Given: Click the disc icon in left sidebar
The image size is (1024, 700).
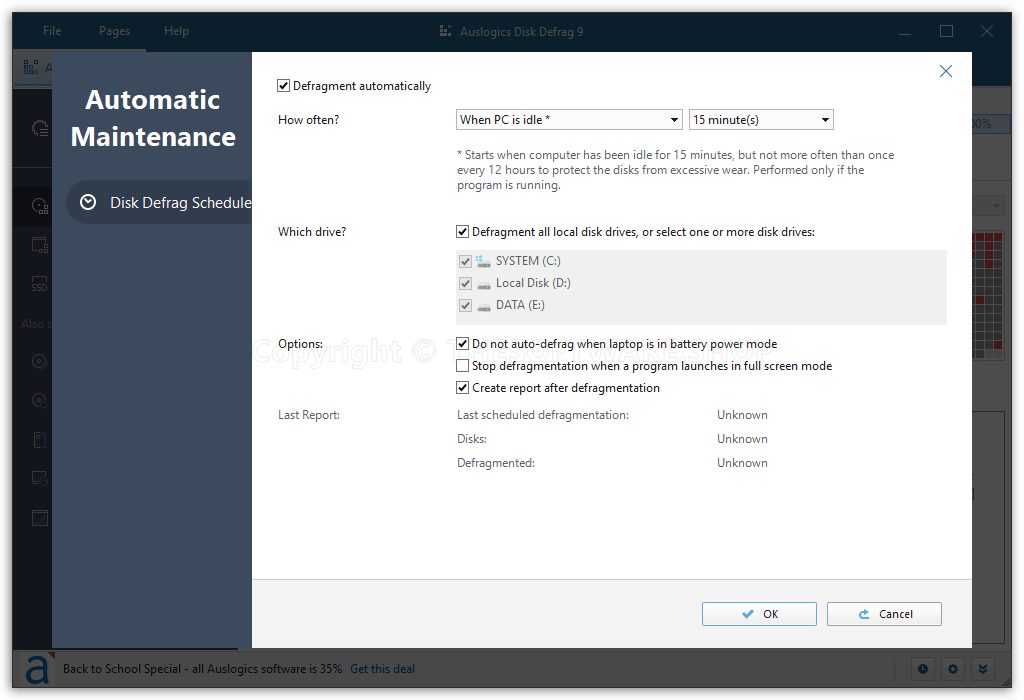Looking at the screenshot, I should click(x=40, y=361).
